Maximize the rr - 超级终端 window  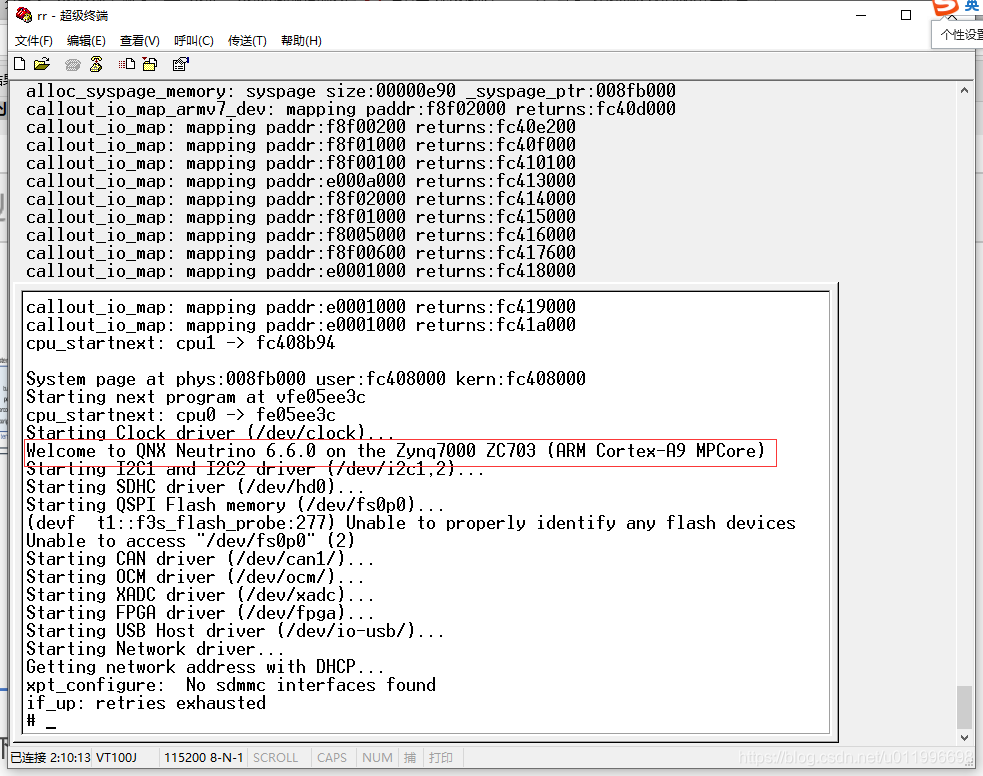[906, 15]
